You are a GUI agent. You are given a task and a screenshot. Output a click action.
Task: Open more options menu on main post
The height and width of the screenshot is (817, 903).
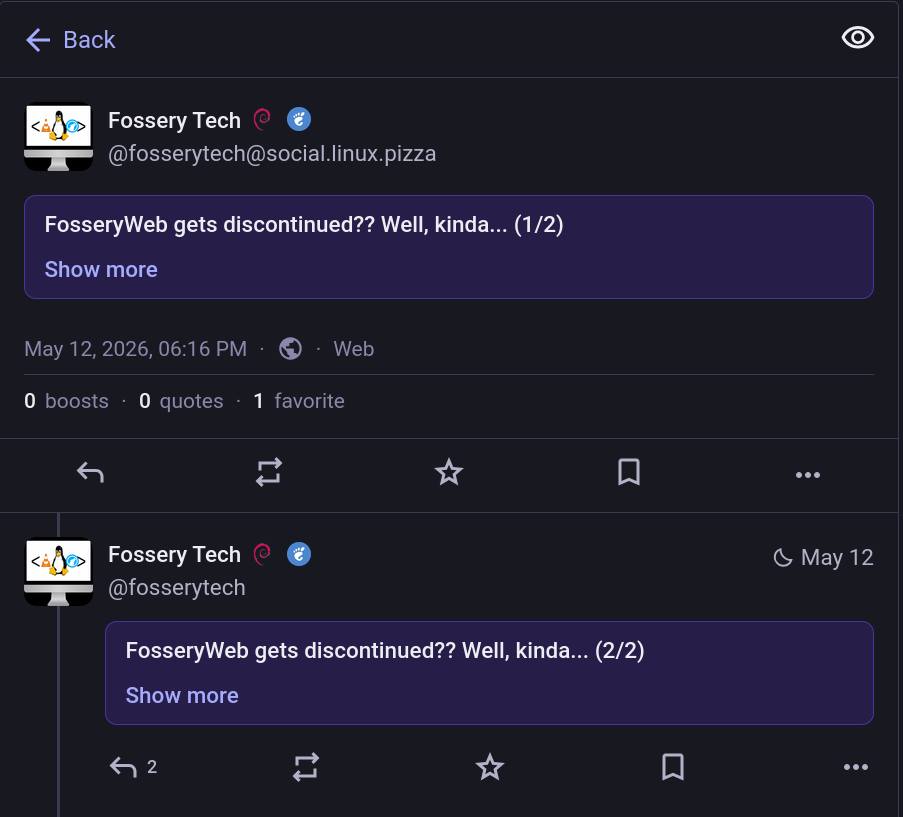807,475
